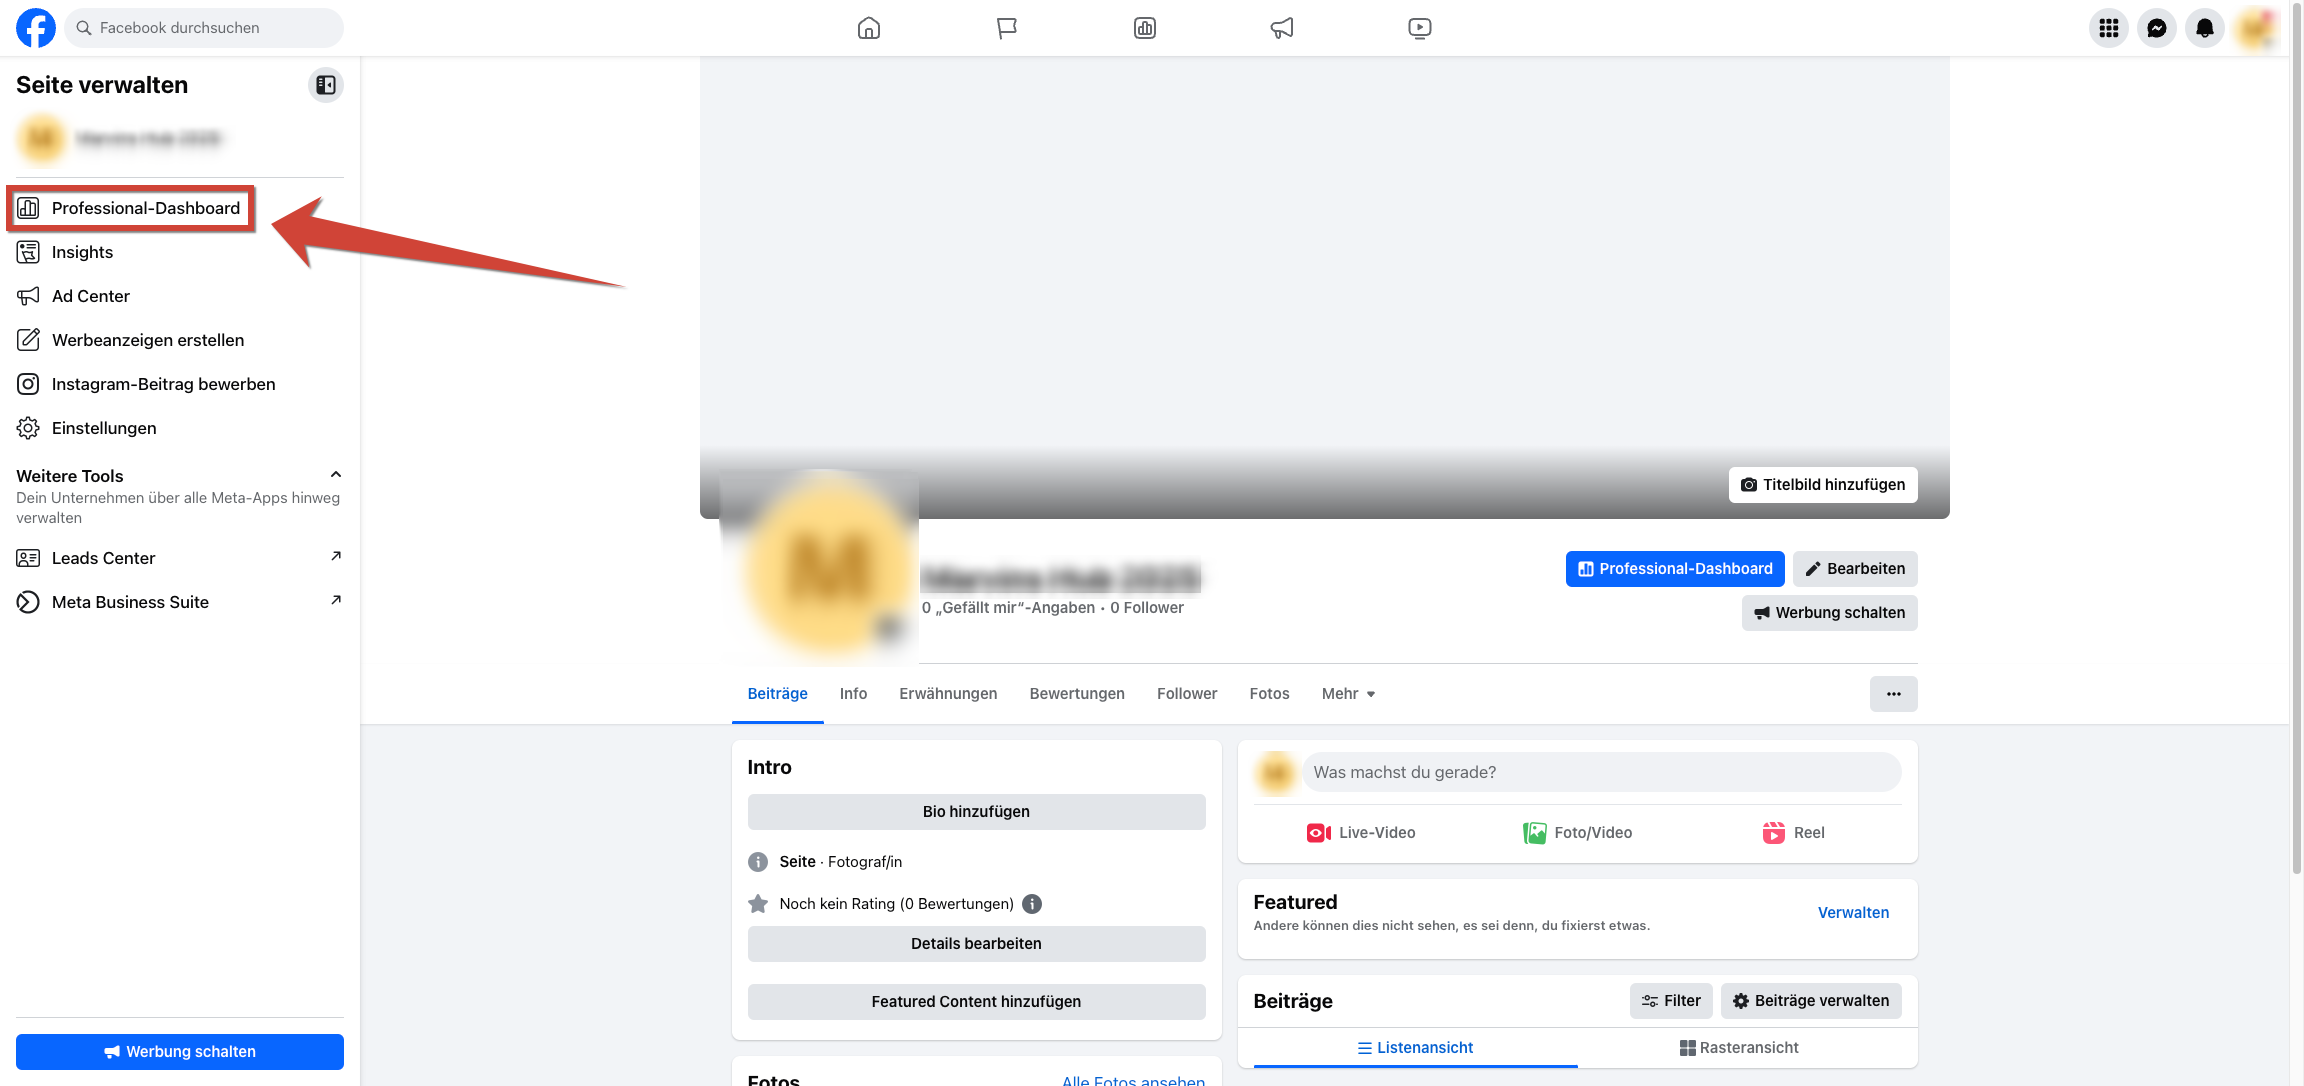This screenshot has height=1086, width=2304.
Task: Select the Bewertungen tab
Action: (1076, 694)
